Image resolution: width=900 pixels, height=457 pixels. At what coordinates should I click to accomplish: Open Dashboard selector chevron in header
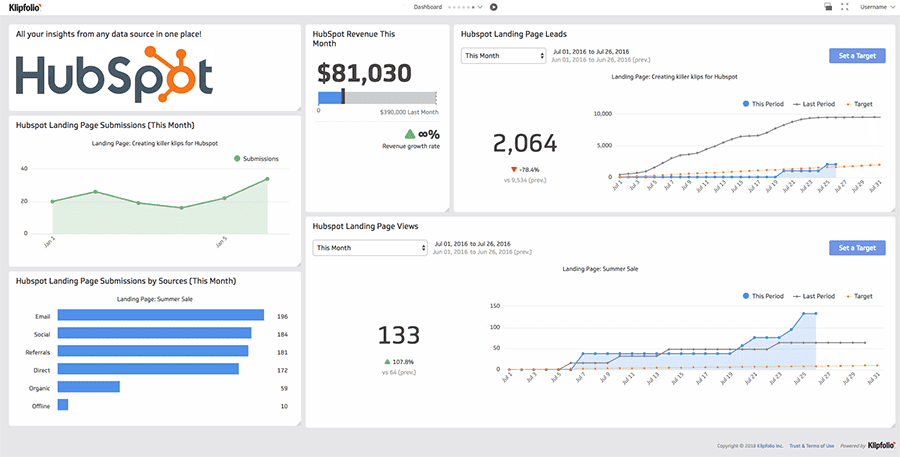pyautogui.click(x=480, y=7)
